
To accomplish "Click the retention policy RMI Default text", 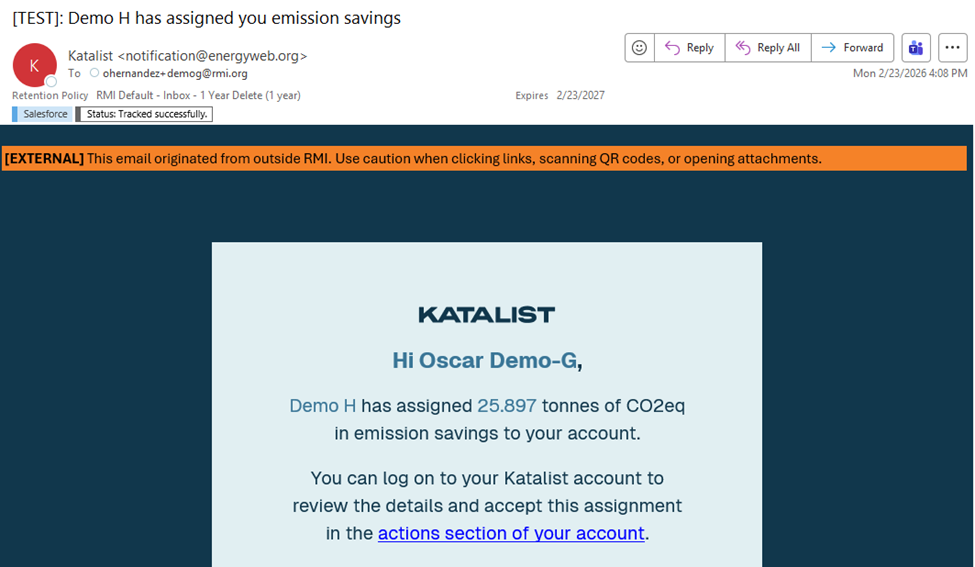I will coord(198,96).
